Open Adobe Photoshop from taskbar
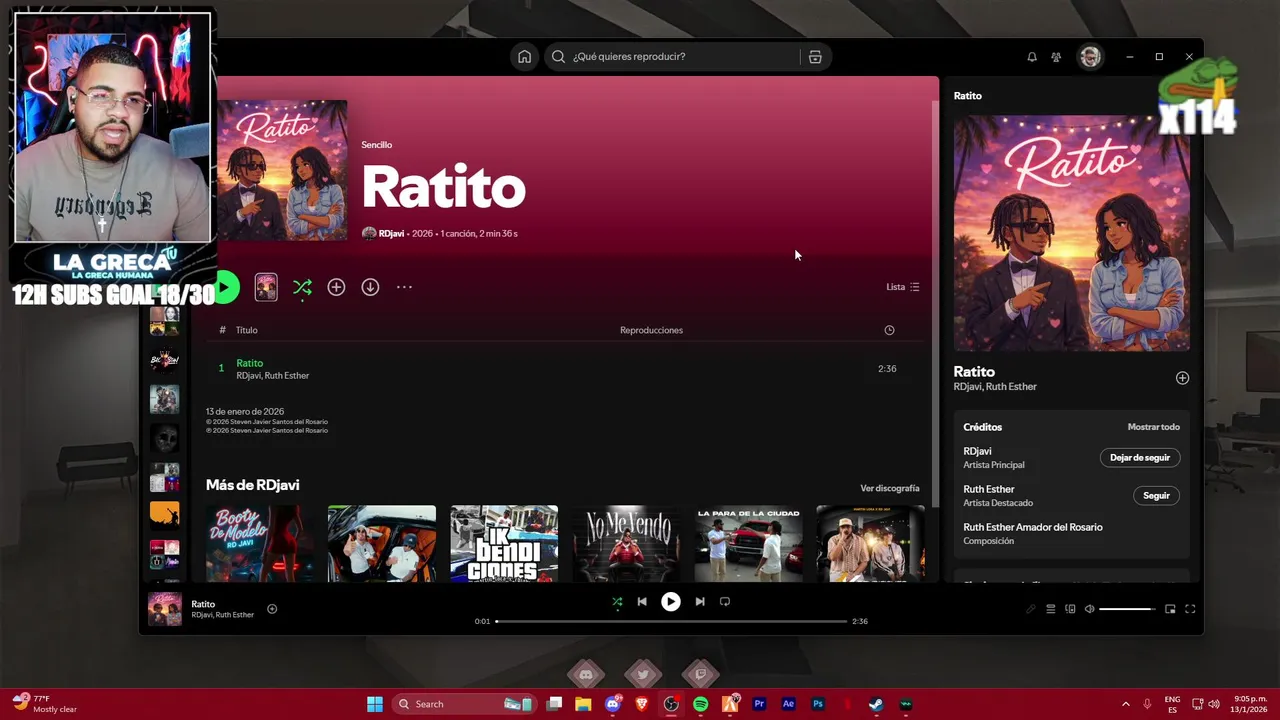The width and height of the screenshot is (1280, 720). (818, 704)
